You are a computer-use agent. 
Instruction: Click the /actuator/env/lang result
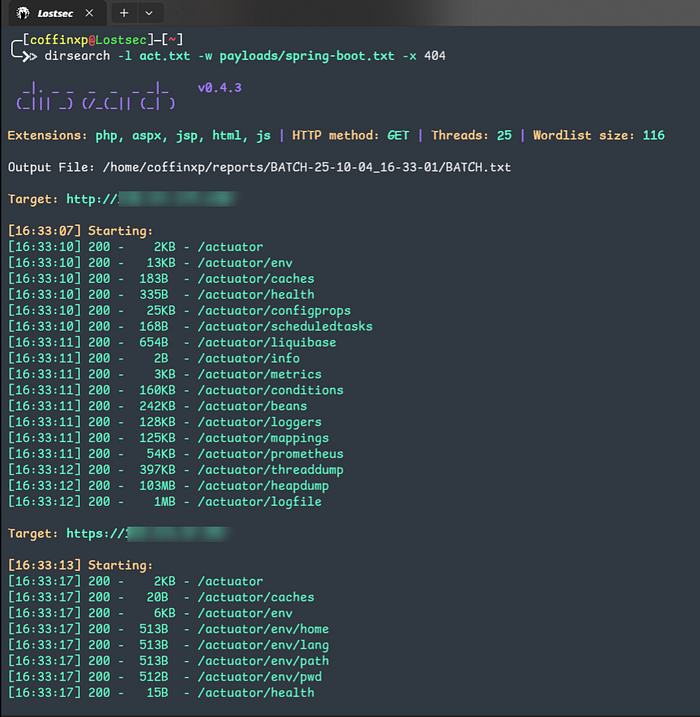(169, 645)
